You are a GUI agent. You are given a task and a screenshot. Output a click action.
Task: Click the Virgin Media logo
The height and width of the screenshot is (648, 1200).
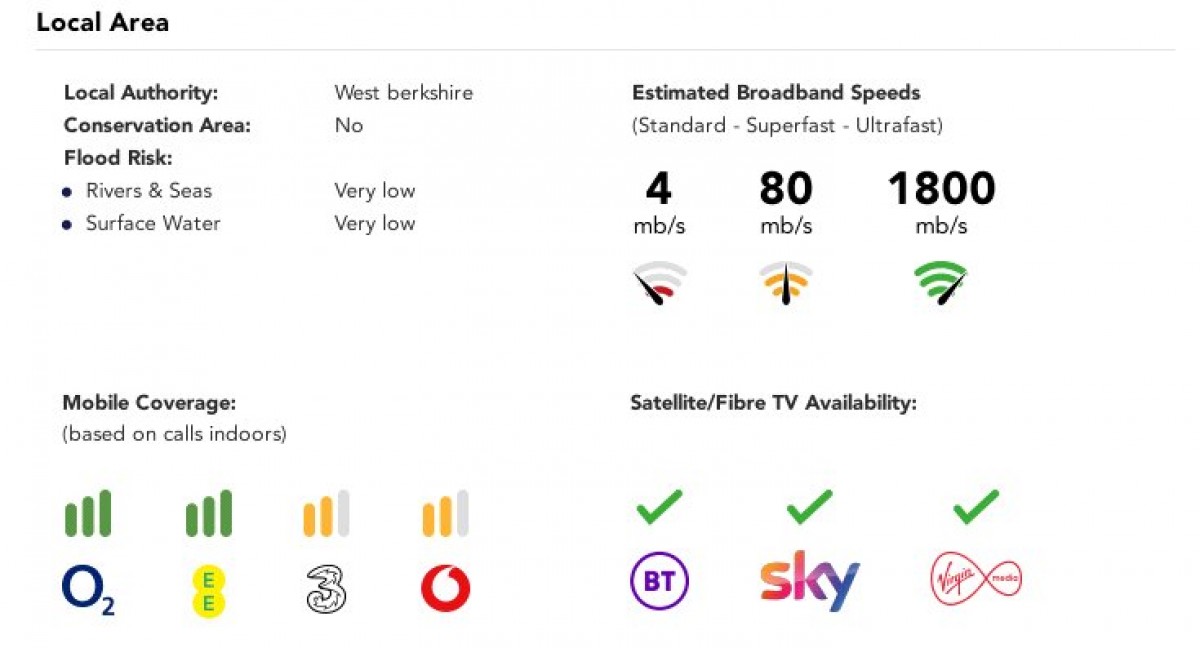click(975, 580)
